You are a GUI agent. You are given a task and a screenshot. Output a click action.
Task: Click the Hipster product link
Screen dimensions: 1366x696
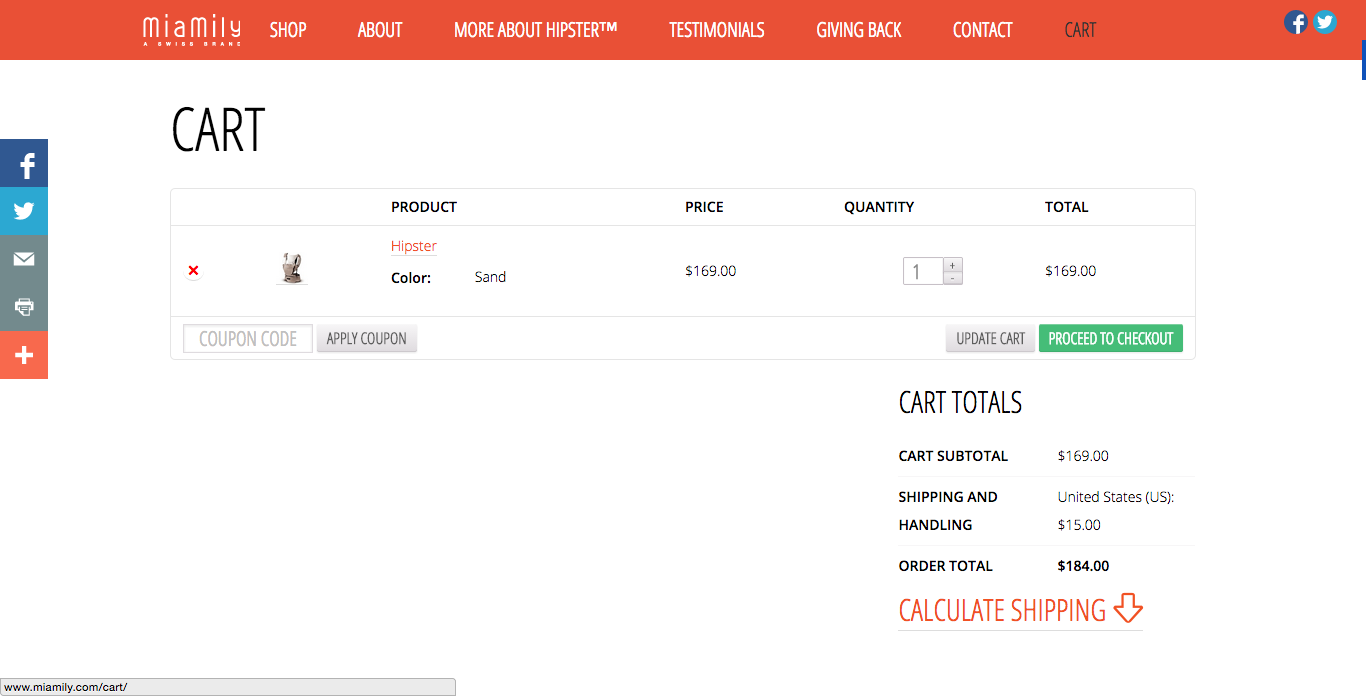click(x=414, y=246)
